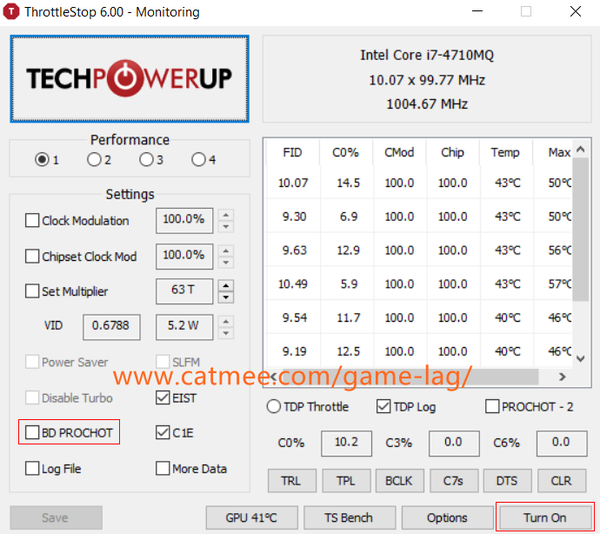
Task: Open the Options button
Action: (447, 518)
